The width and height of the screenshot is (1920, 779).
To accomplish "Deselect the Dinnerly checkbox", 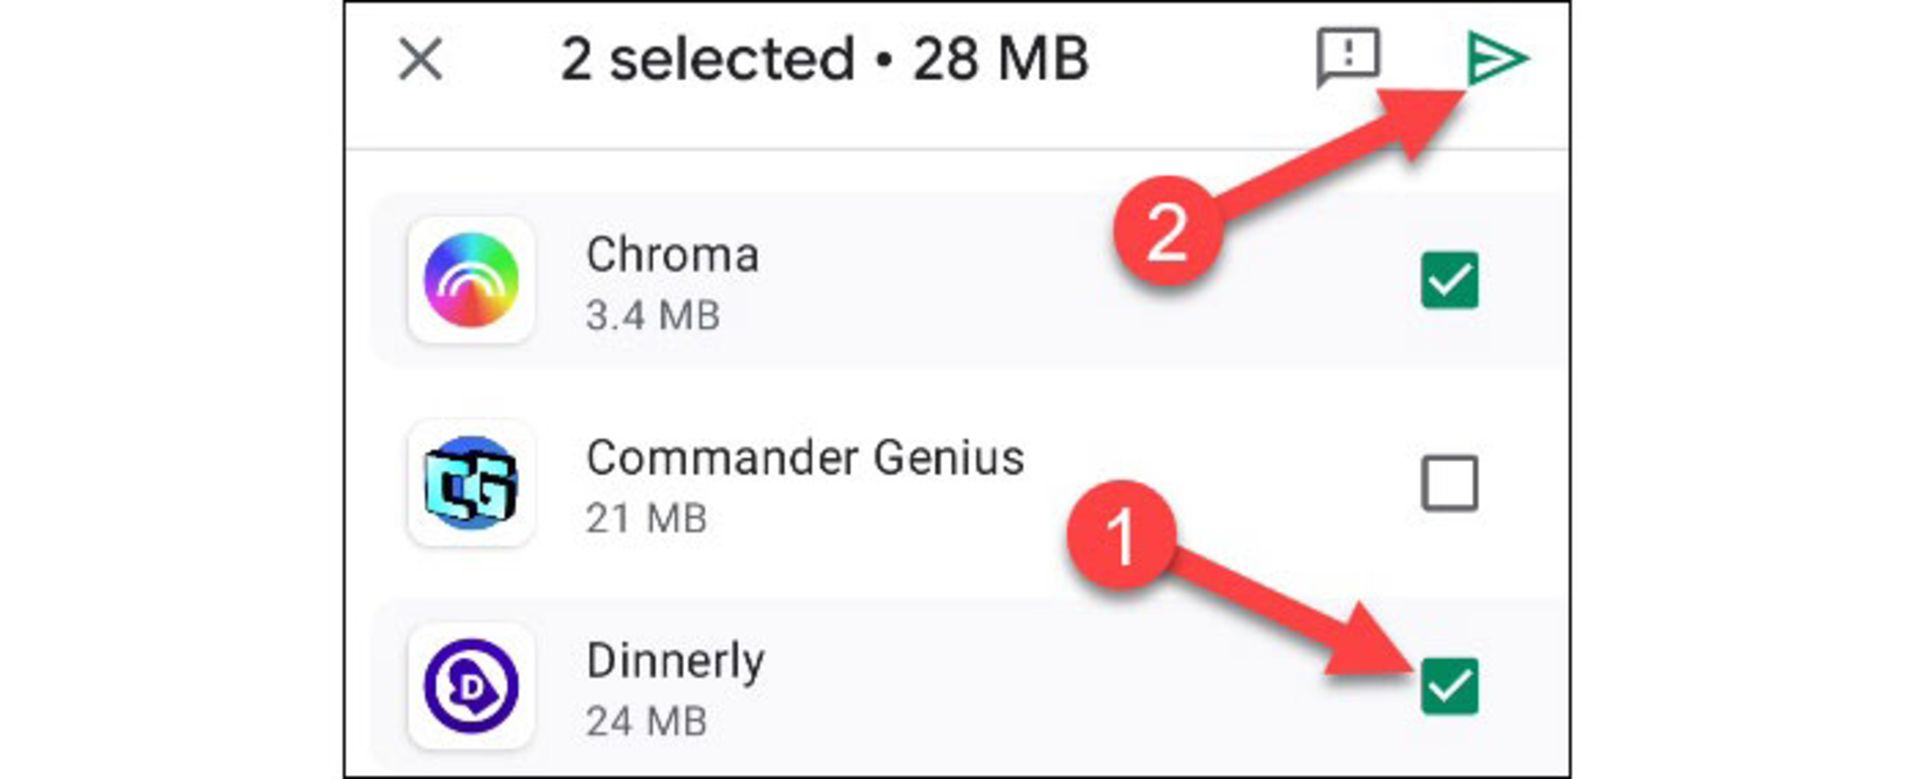I will click(x=1449, y=684).
